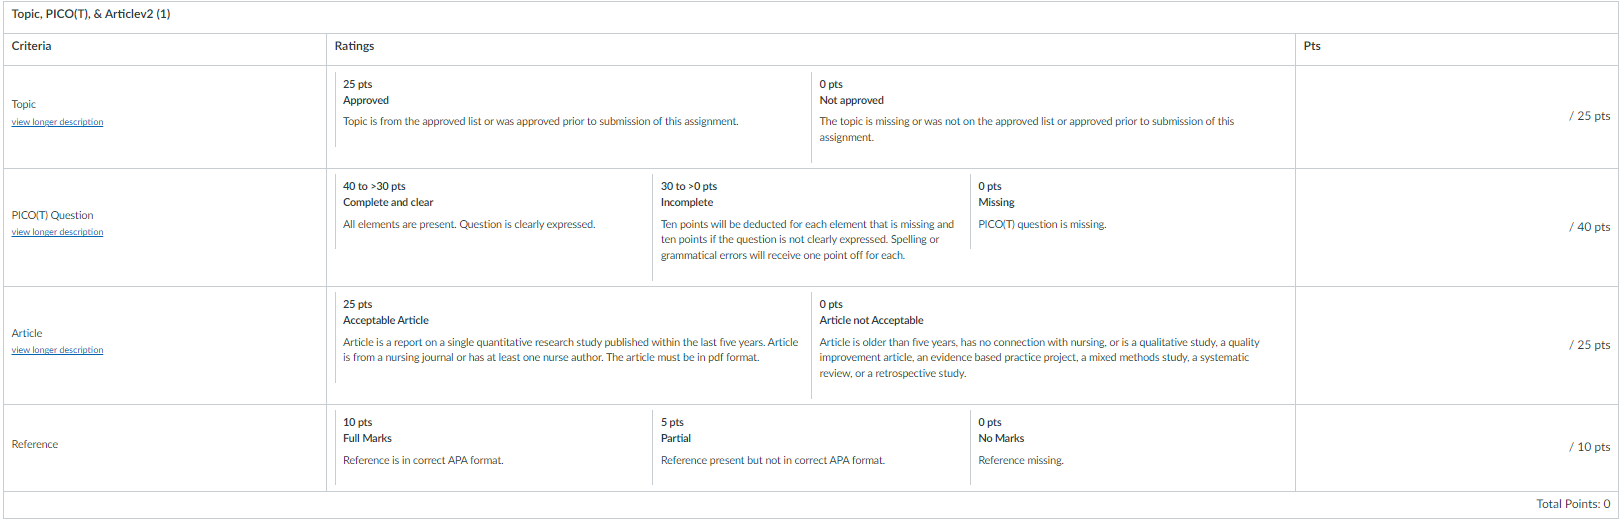Click the Reference points field out of 10

pos(1589,447)
